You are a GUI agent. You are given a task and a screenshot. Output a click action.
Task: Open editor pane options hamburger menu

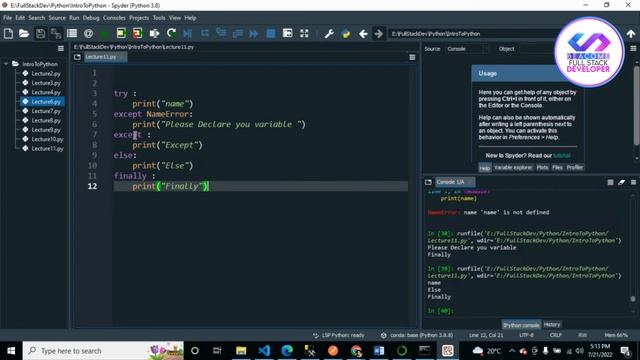(412, 57)
